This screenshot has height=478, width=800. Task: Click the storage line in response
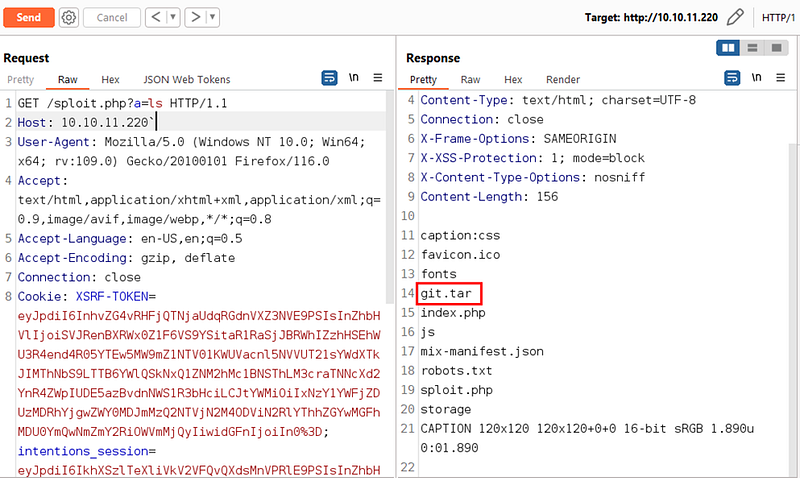click(446, 410)
